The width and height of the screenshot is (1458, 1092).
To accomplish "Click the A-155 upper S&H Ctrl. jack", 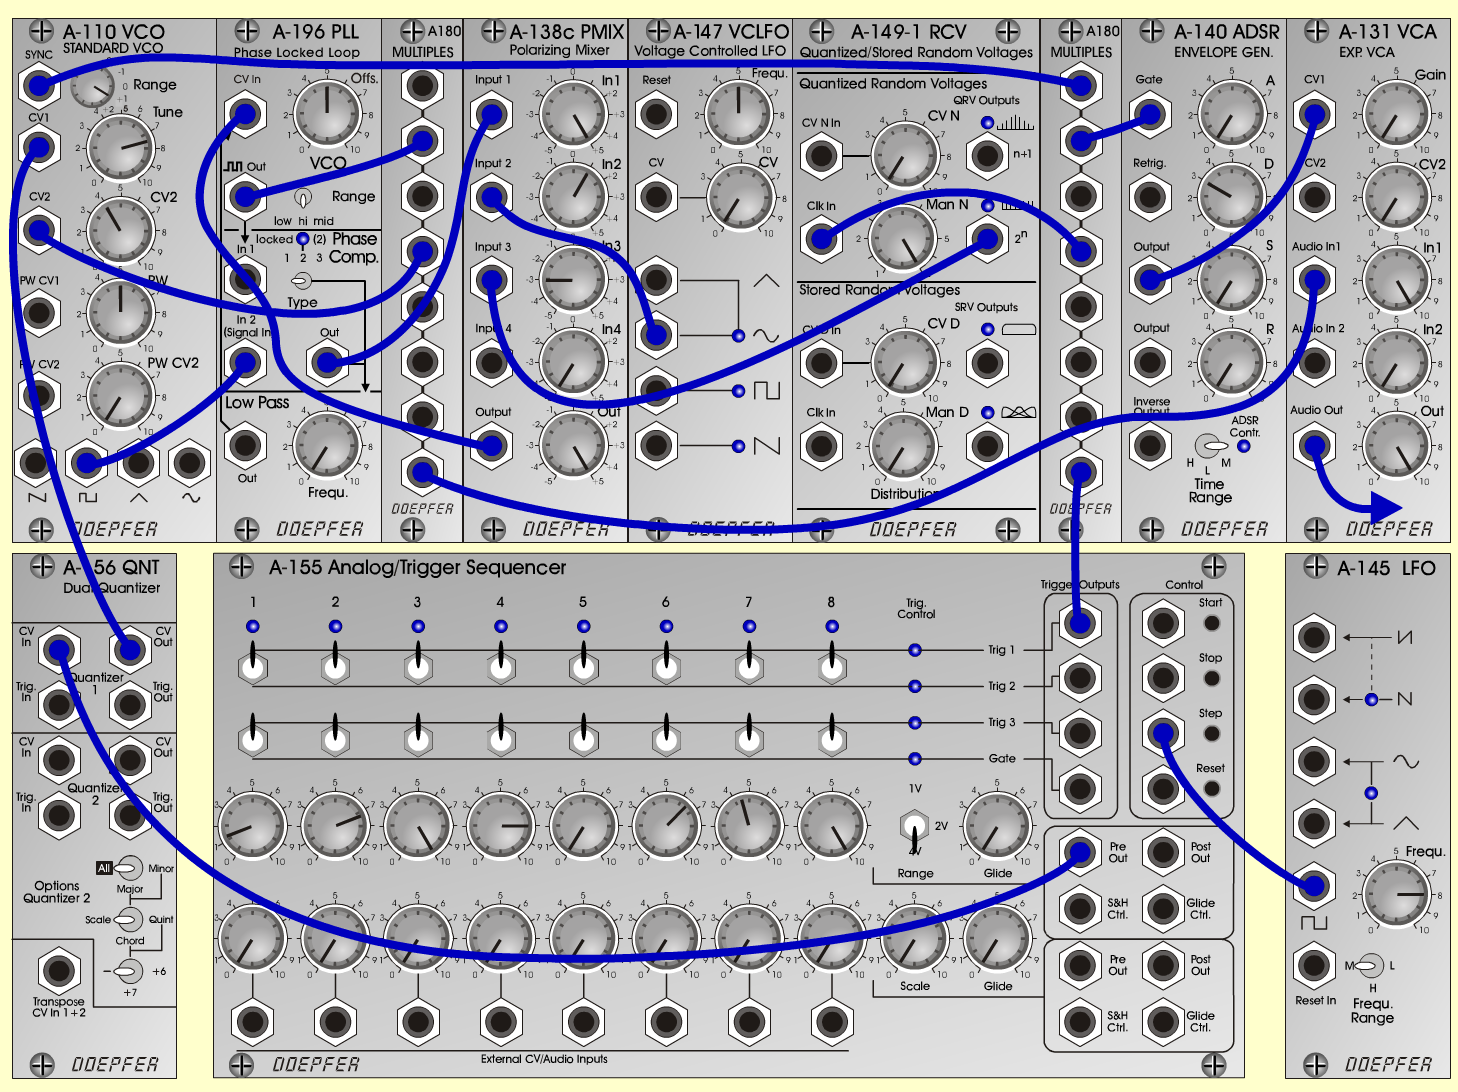I will coord(1080,907).
